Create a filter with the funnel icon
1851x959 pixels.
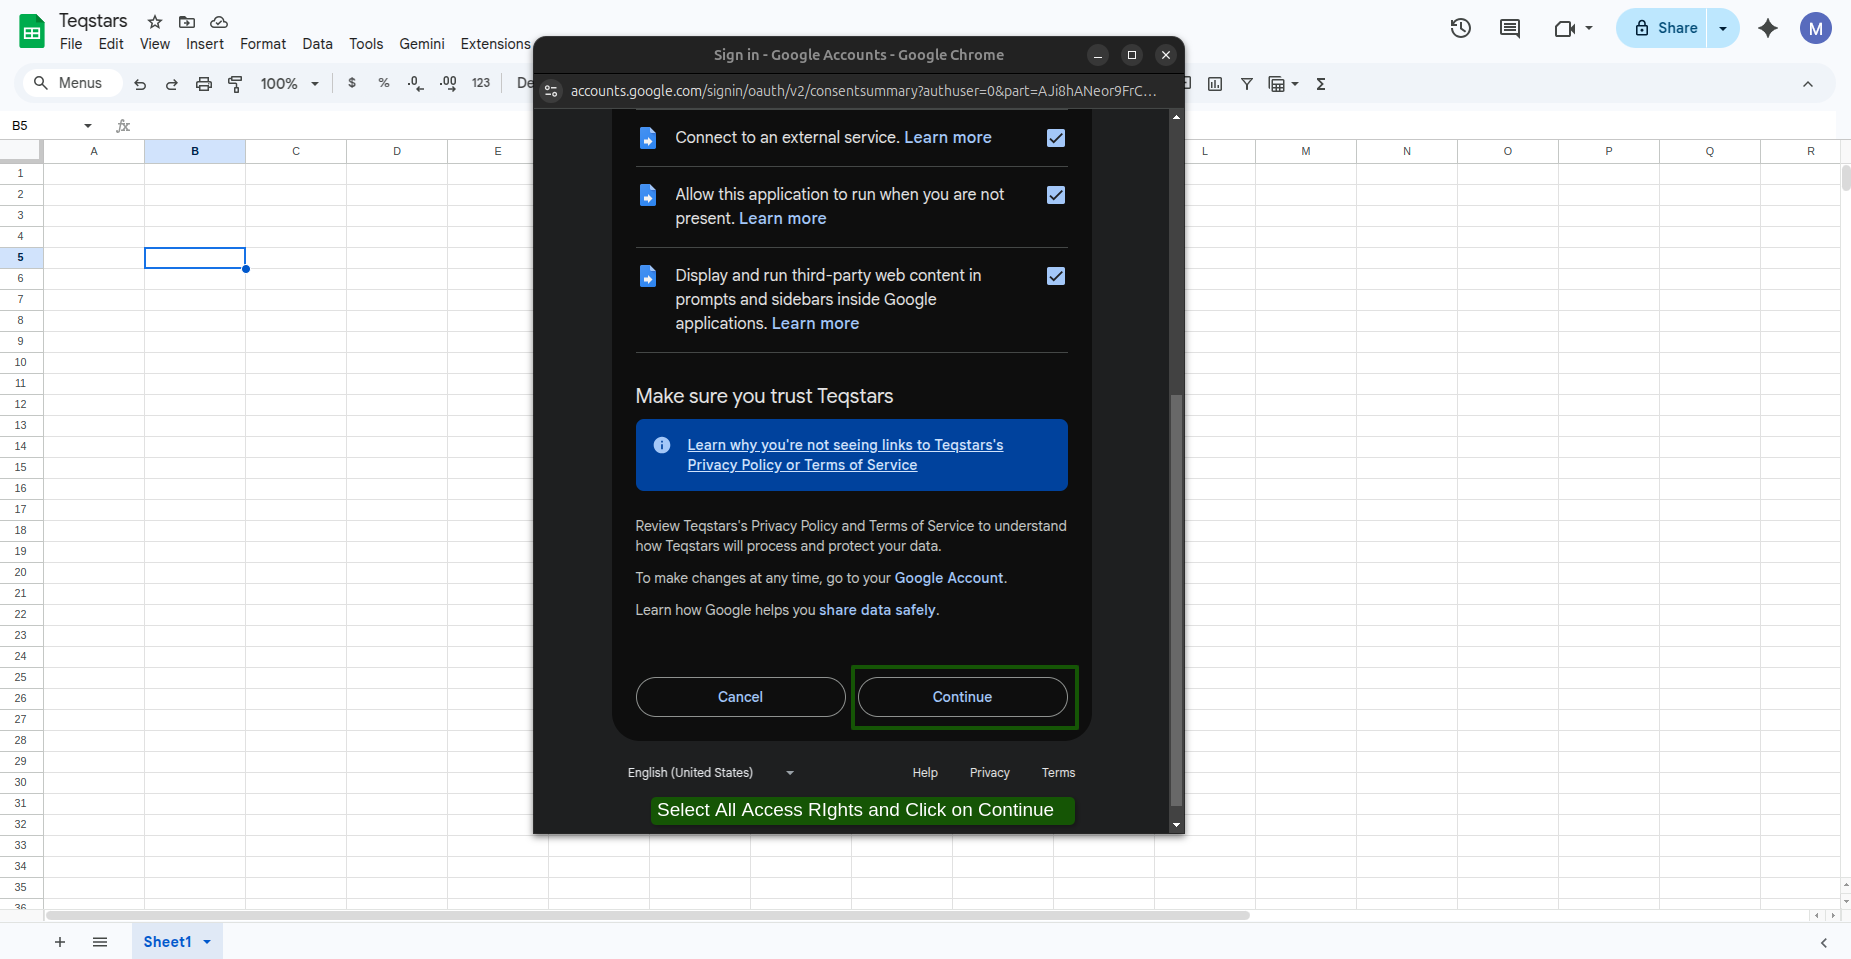[x=1247, y=84]
